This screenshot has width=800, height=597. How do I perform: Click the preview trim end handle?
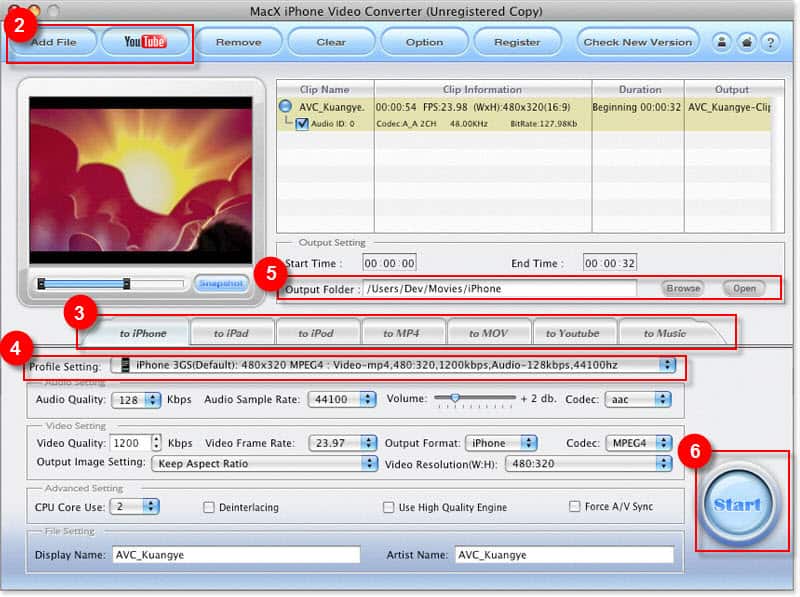click(x=126, y=284)
